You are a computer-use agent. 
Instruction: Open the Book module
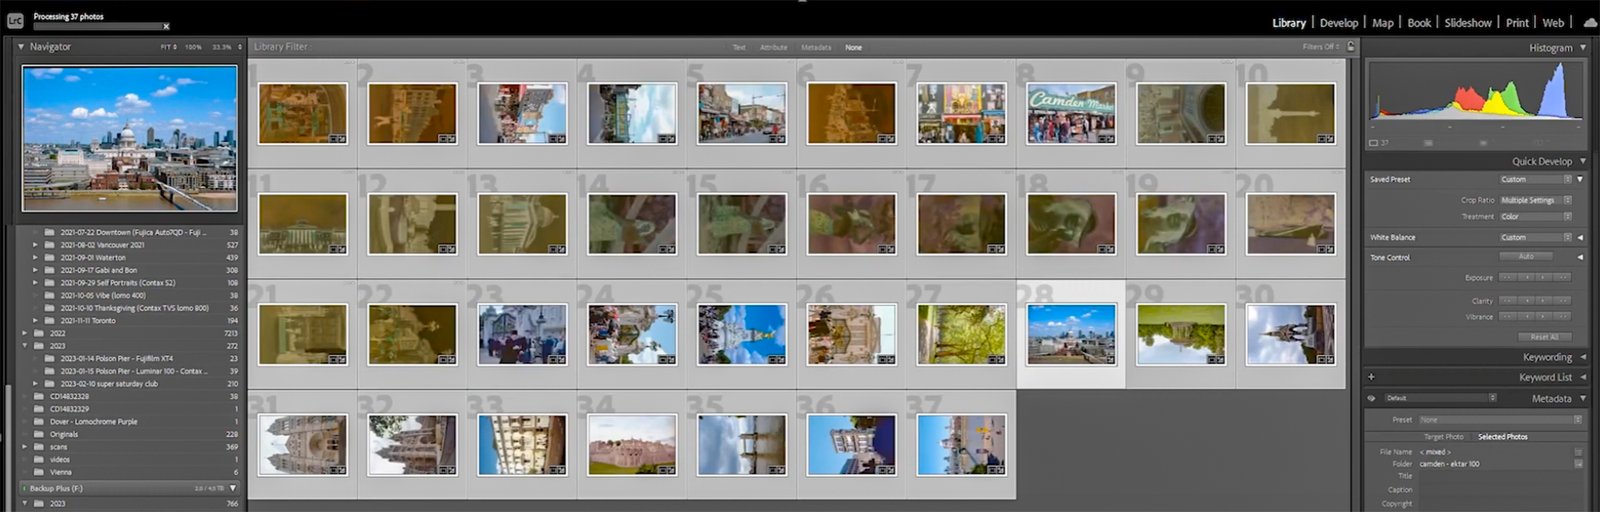tap(1419, 23)
